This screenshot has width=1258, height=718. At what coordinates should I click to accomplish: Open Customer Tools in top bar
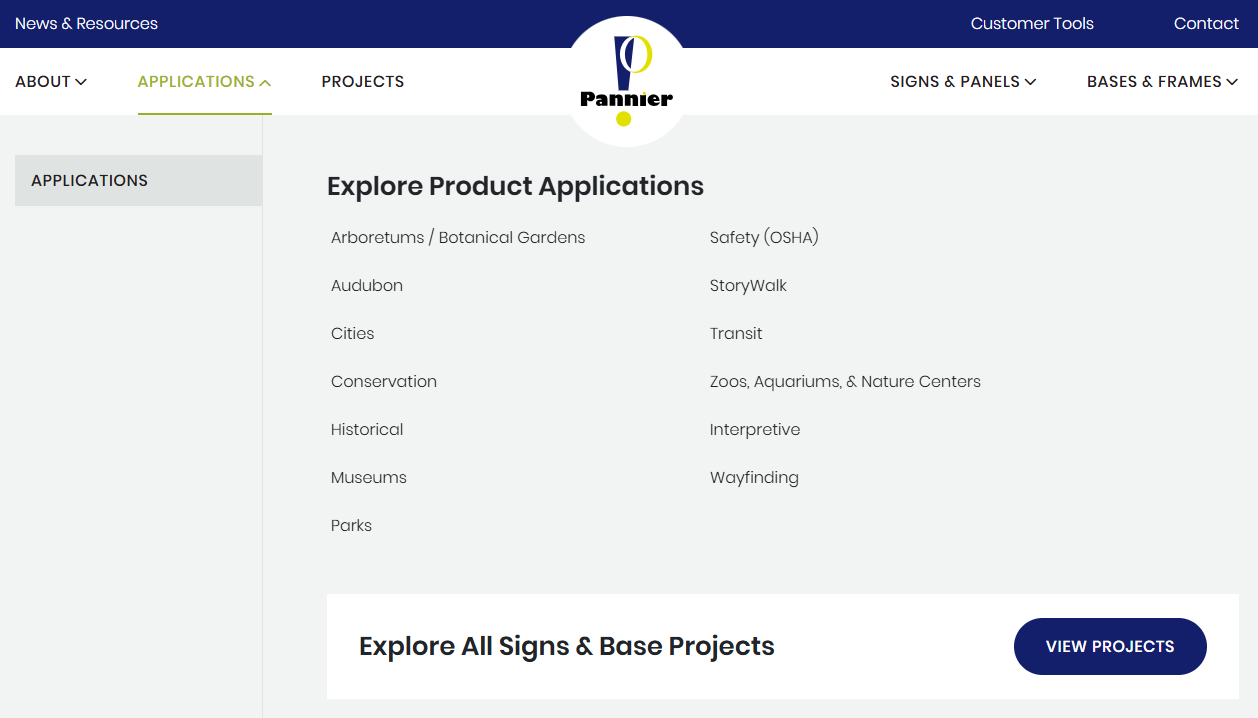tap(1032, 24)
